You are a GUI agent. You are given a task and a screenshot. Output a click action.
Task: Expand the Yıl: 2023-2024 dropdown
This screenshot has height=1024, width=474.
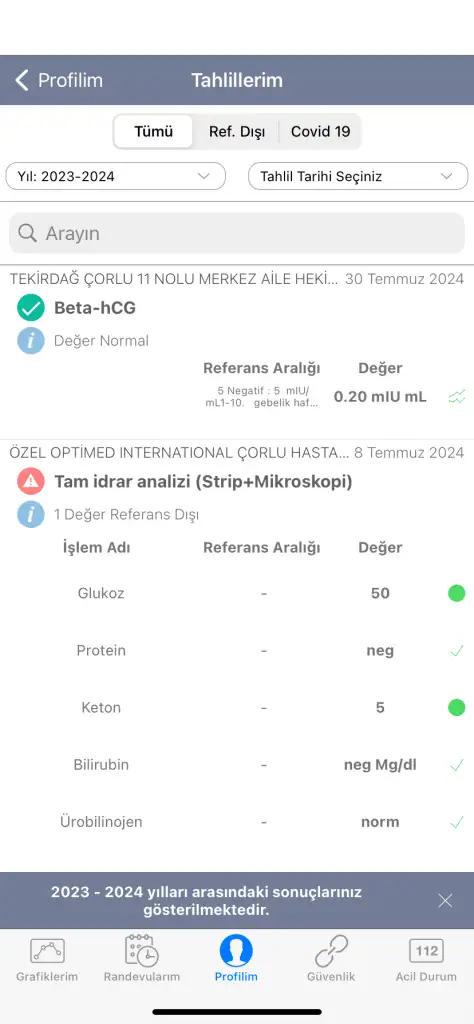pyautogui.click(x=116, y=176)
